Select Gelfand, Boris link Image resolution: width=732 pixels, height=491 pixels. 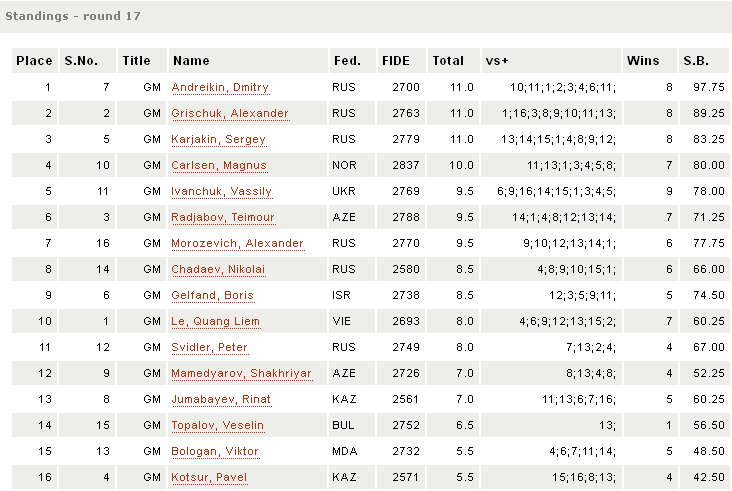coord(212,296)
